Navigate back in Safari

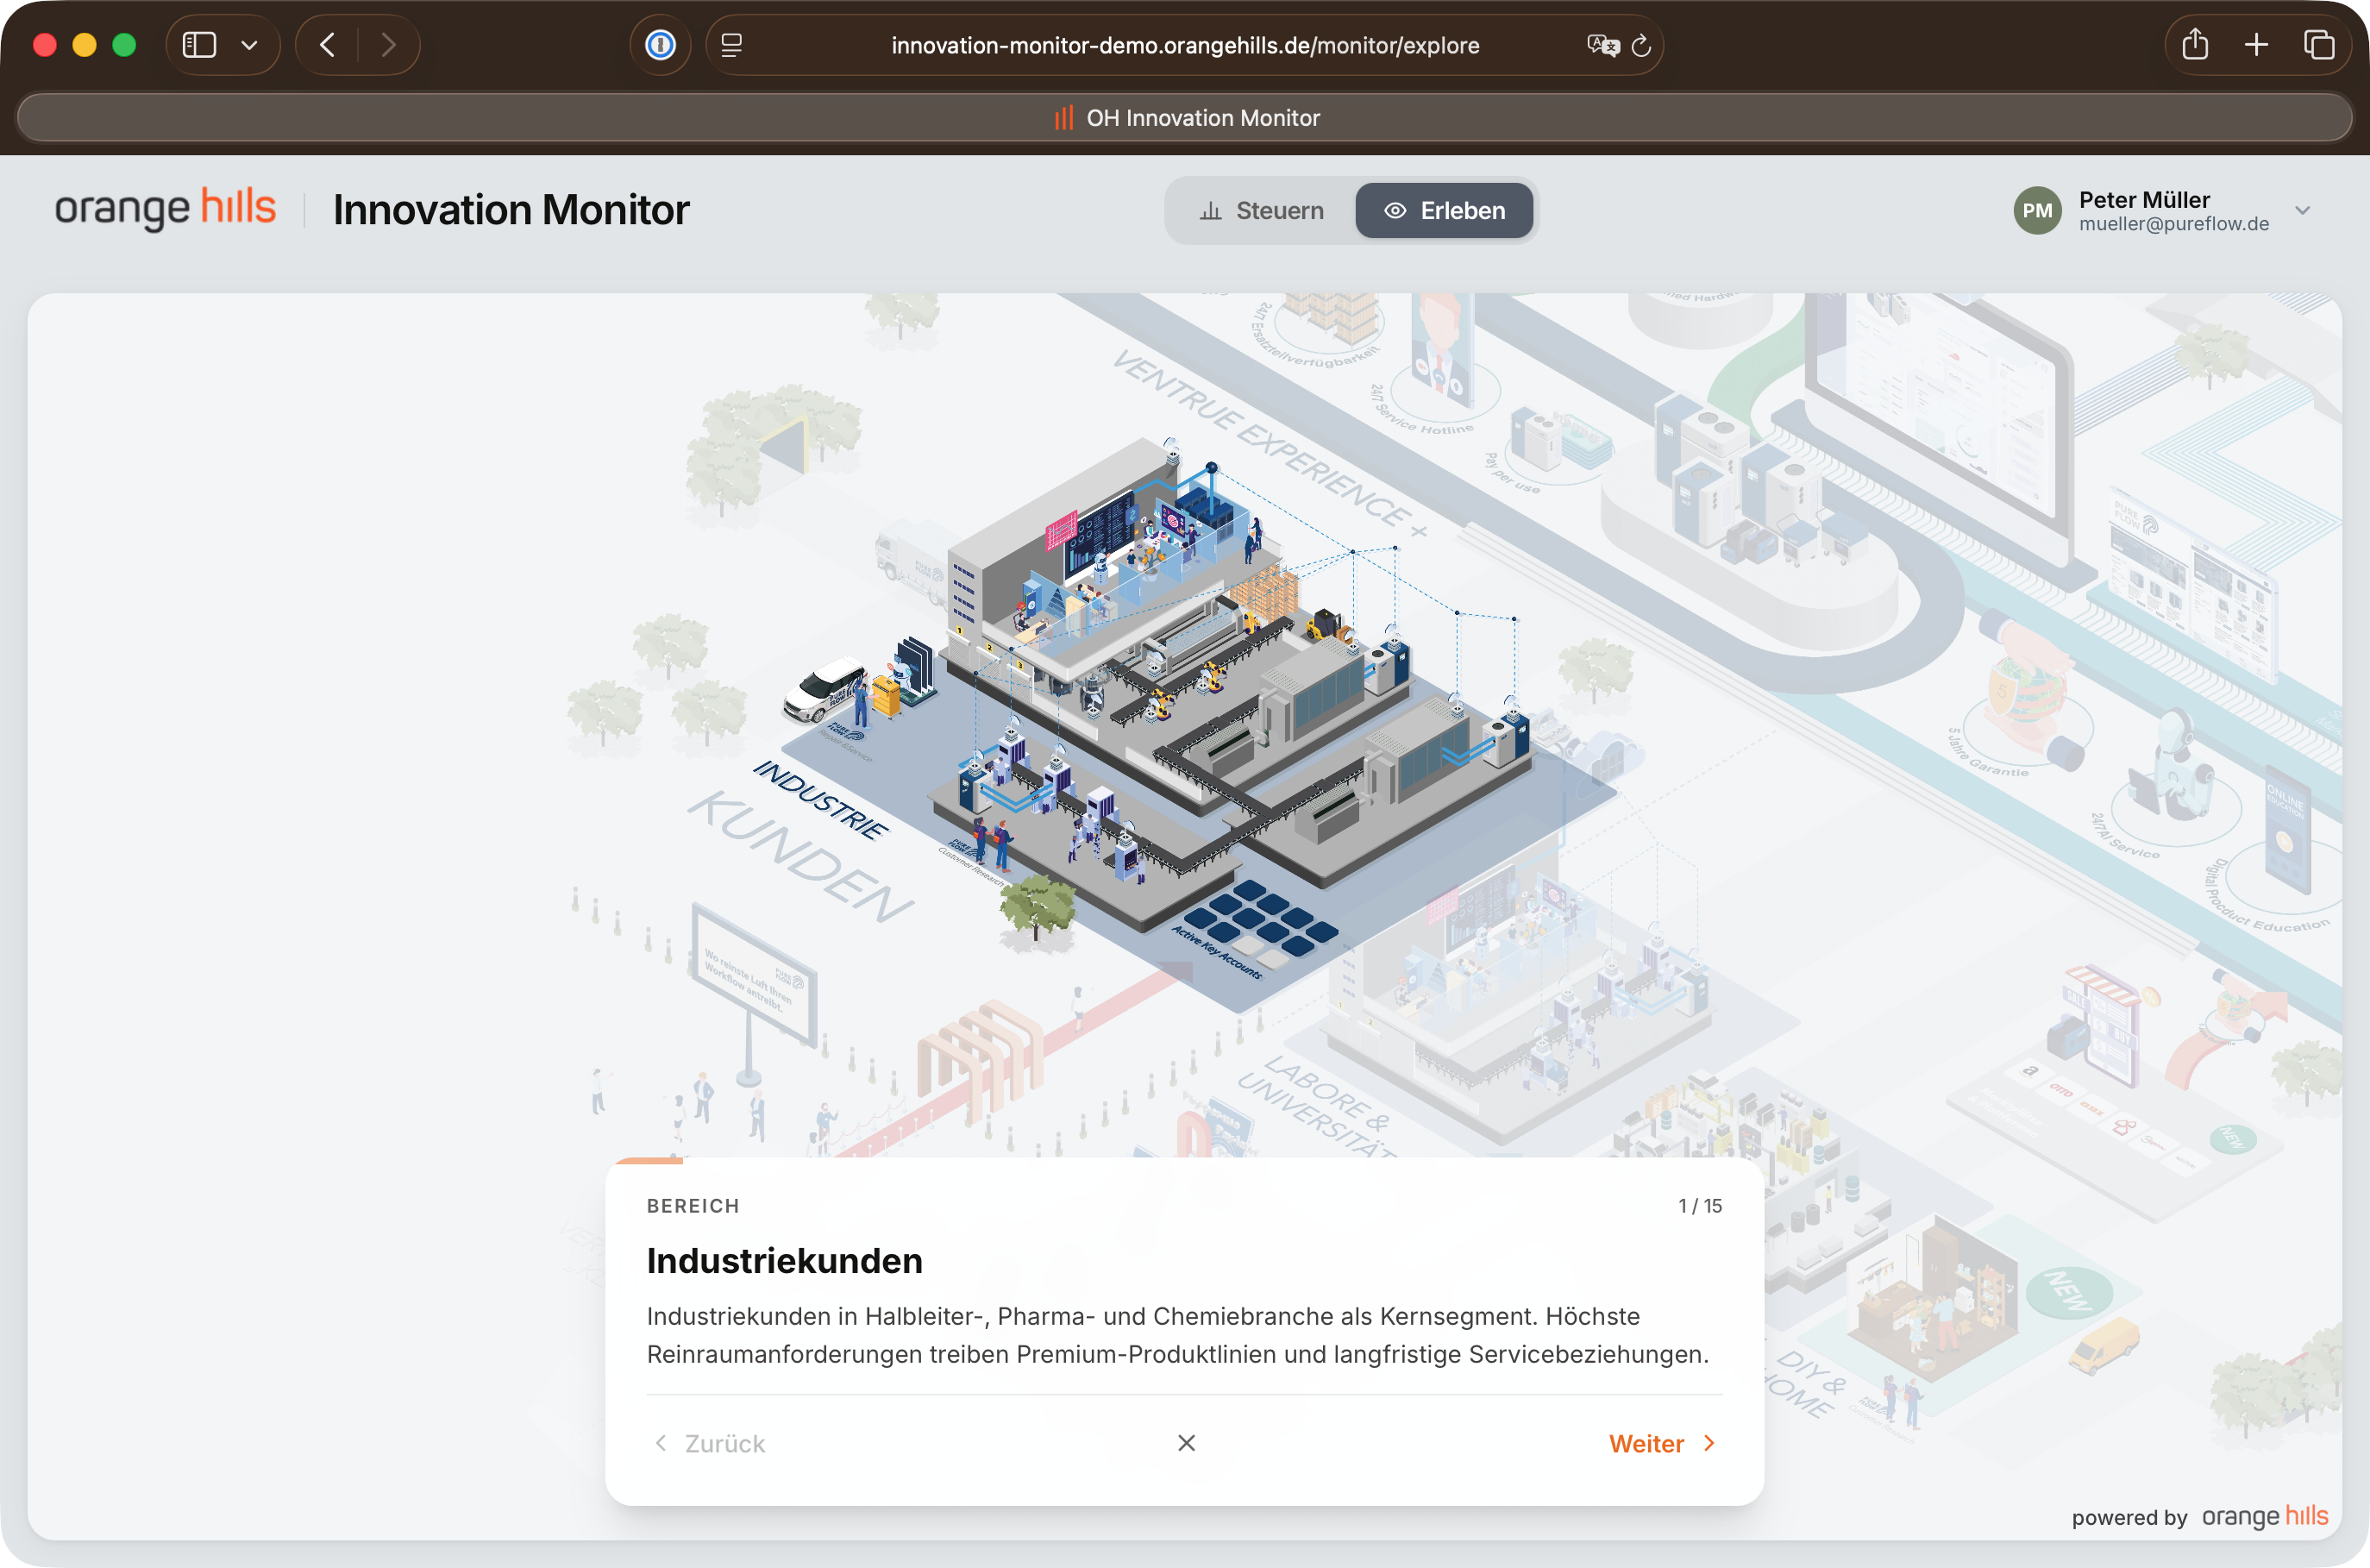click(327, 45)
